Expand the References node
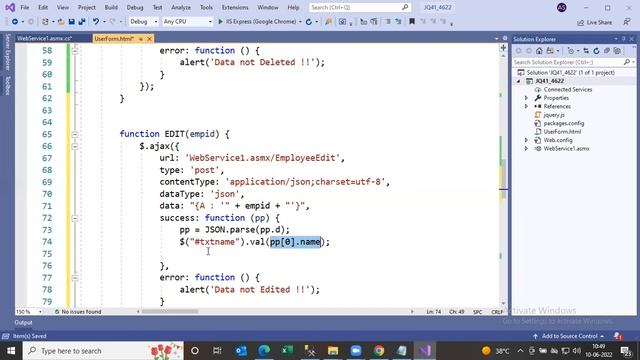The width and height of the screenshot is (640, 360). (x=527, y=106)
